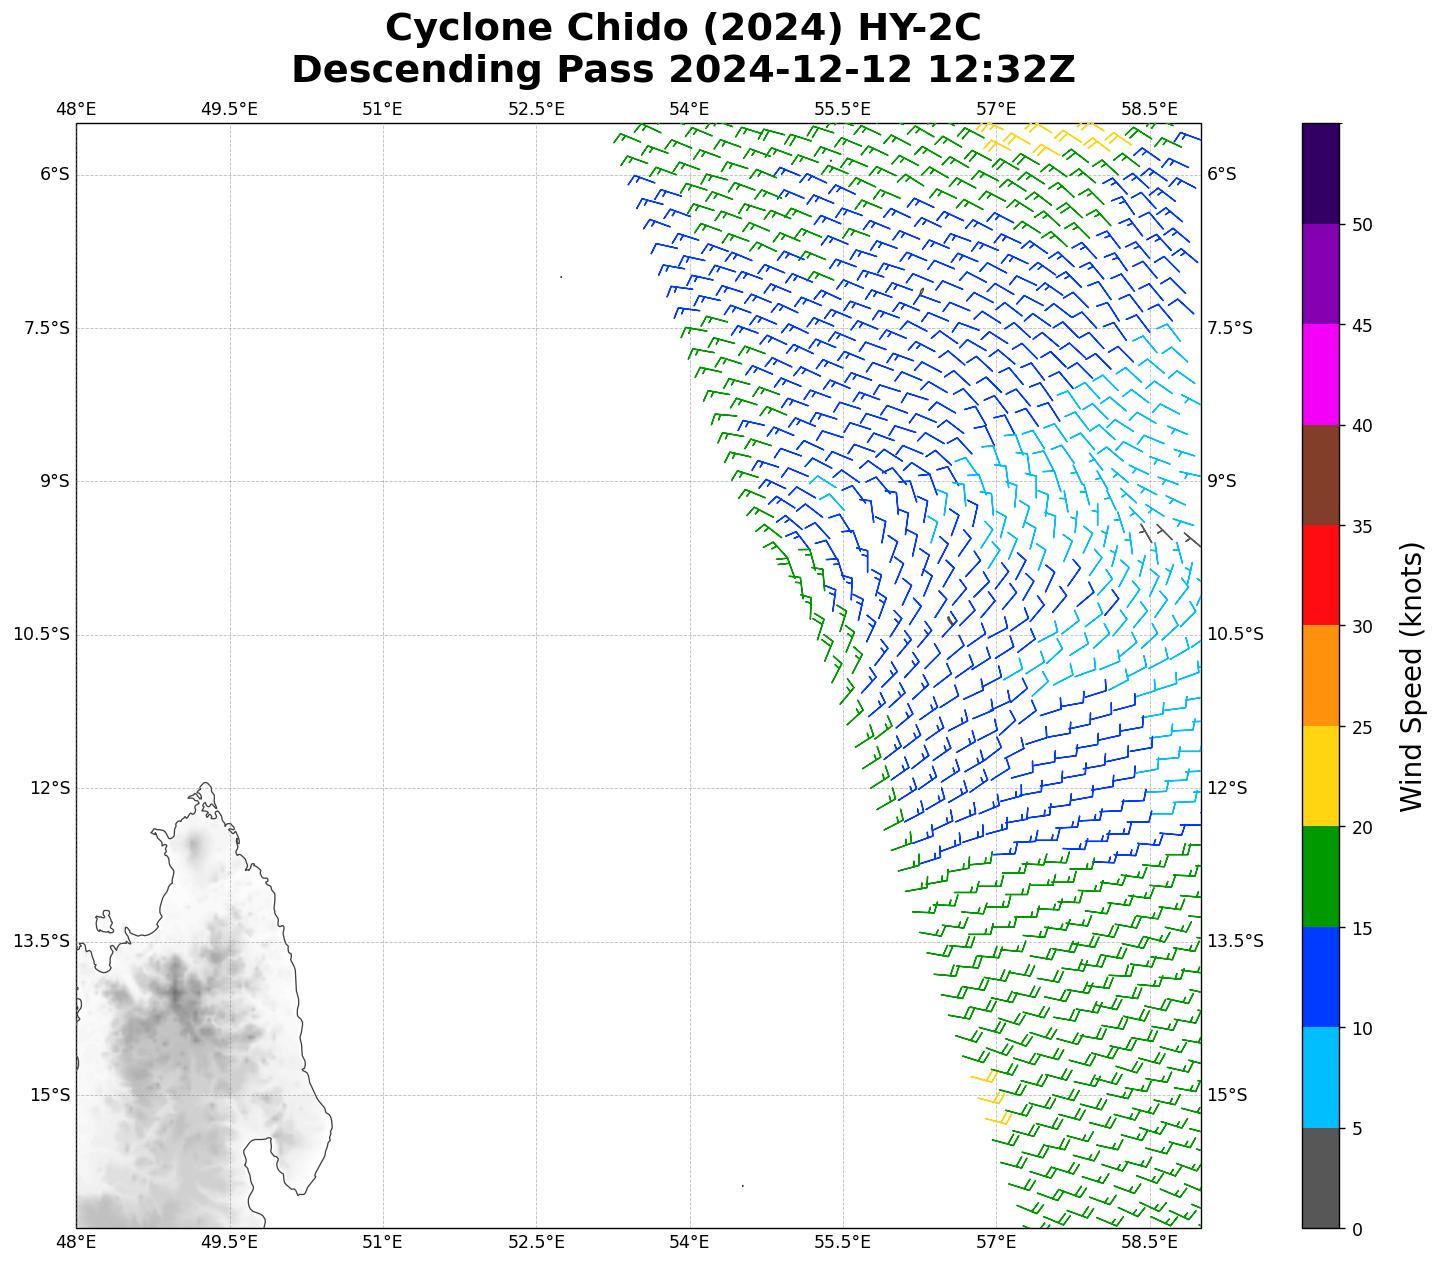Viewport: 1440px width, 1264px height.
Task: Click the right-side 13.5°S latitude label
Action: click(1235, 941)
